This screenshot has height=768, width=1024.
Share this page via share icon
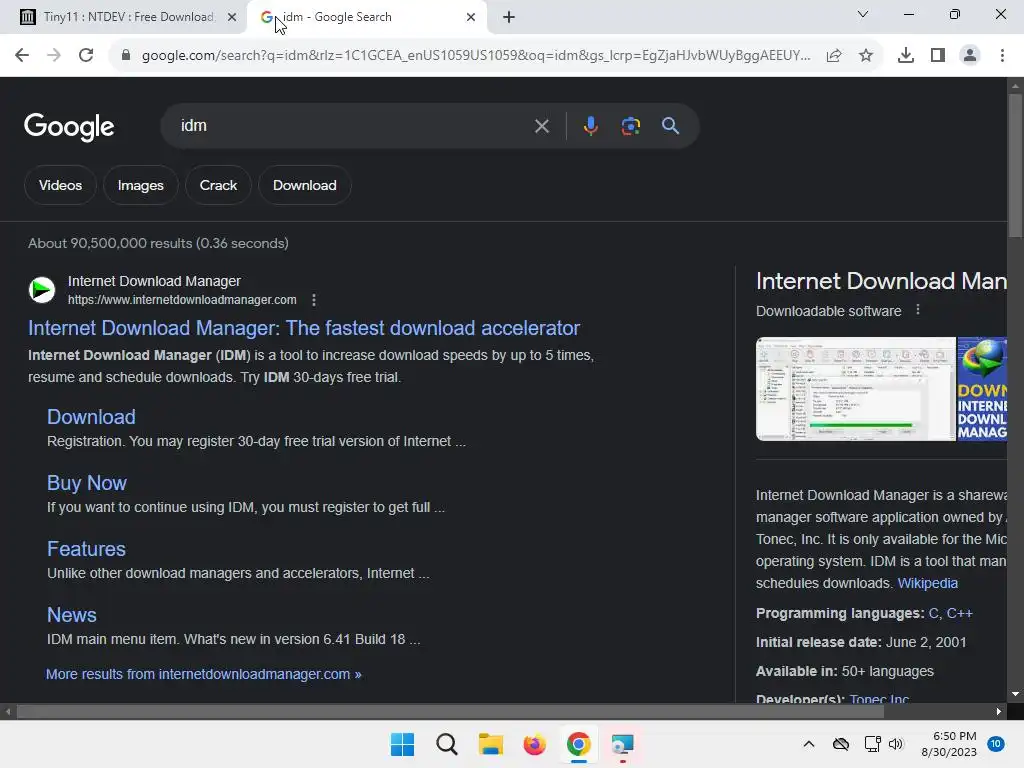tap(834, 56)
